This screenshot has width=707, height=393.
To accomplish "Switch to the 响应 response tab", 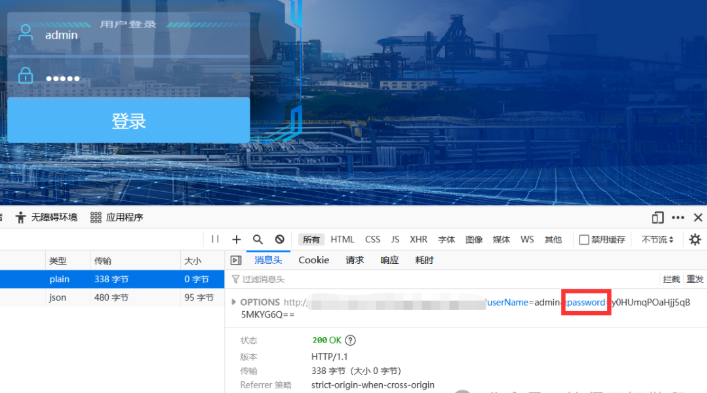I will (x=389, y=260).
